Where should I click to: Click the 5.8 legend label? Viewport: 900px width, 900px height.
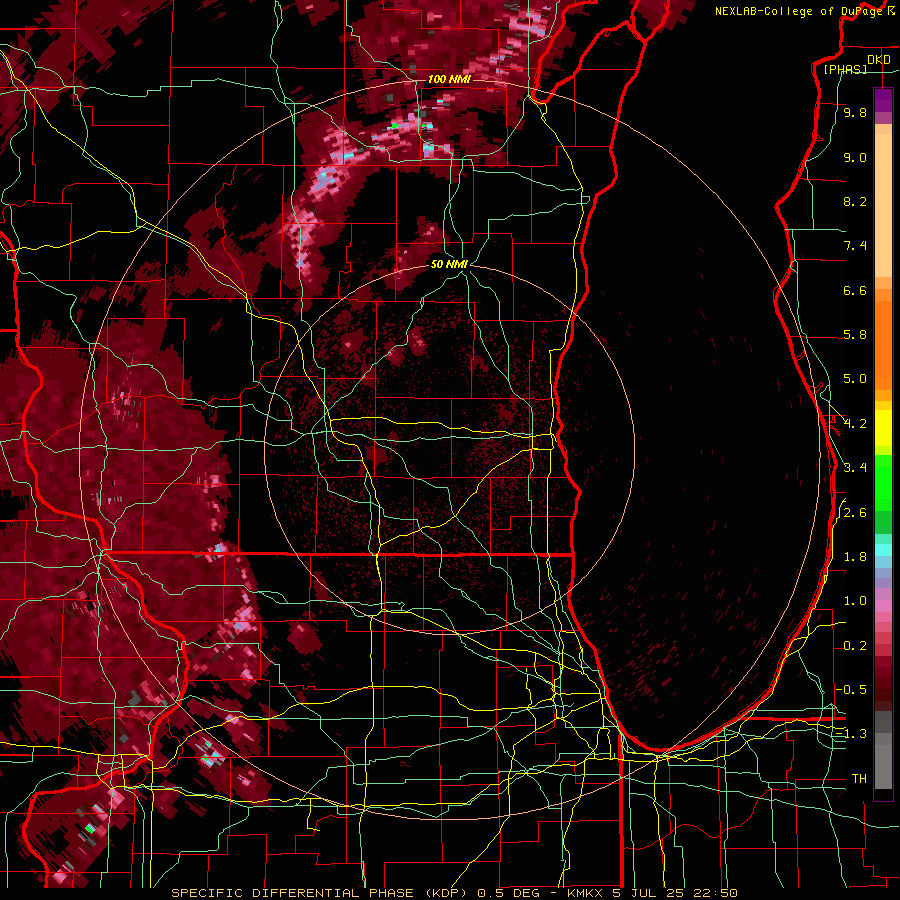coord(855,335)
